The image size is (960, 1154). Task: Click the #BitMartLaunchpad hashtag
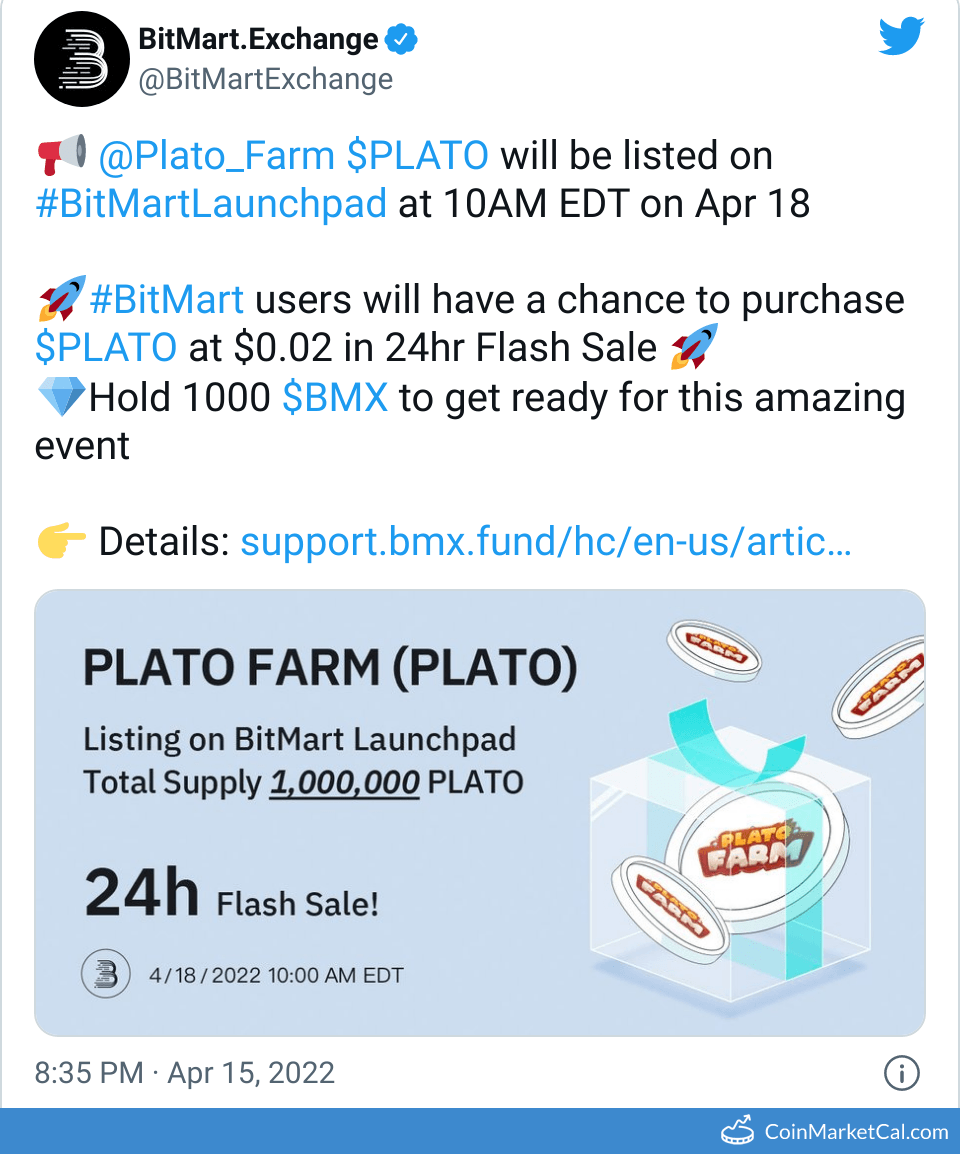pyautogui.click(x=210, y=203)
